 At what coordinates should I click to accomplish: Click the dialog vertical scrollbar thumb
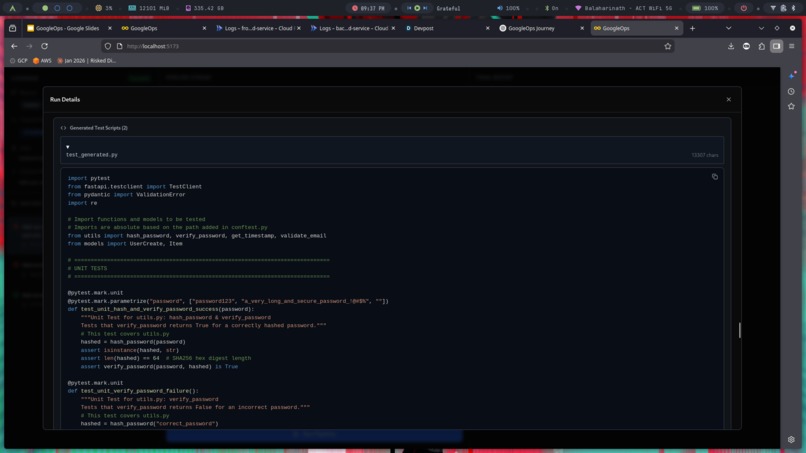(x=739, y=330)
